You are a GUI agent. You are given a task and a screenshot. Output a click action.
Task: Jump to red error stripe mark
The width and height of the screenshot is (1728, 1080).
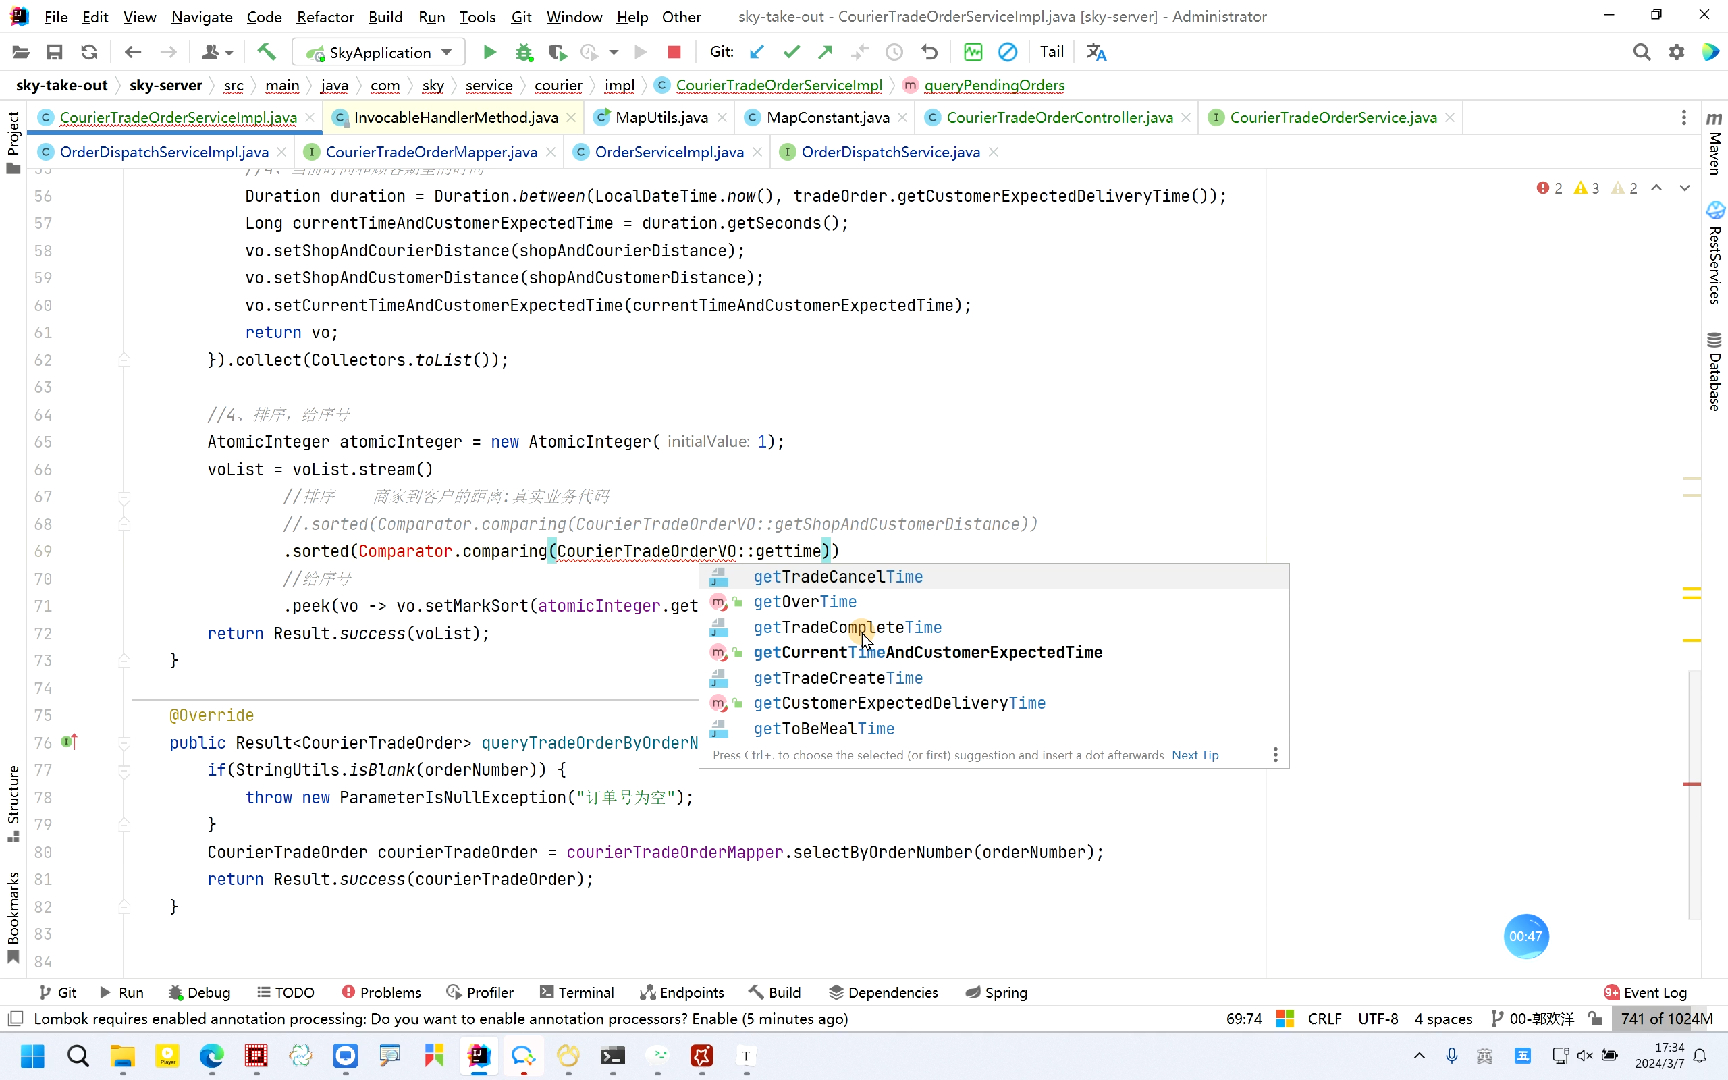click(x=1692, y=784)
